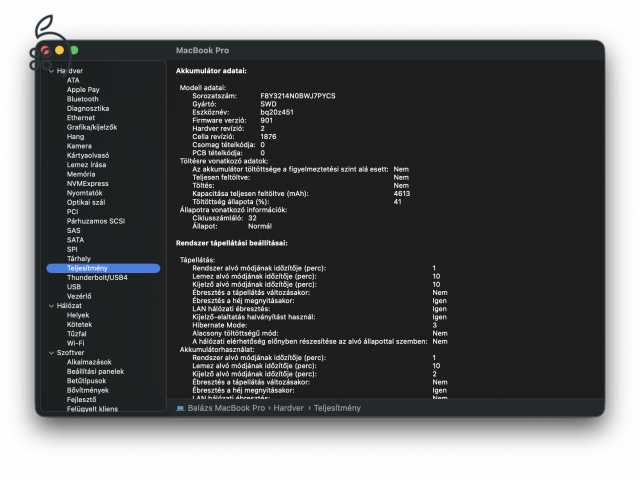This screenshot has height=480, width=640.
Task: Minimize the window with the yellow button
Action: pos(59,50)
